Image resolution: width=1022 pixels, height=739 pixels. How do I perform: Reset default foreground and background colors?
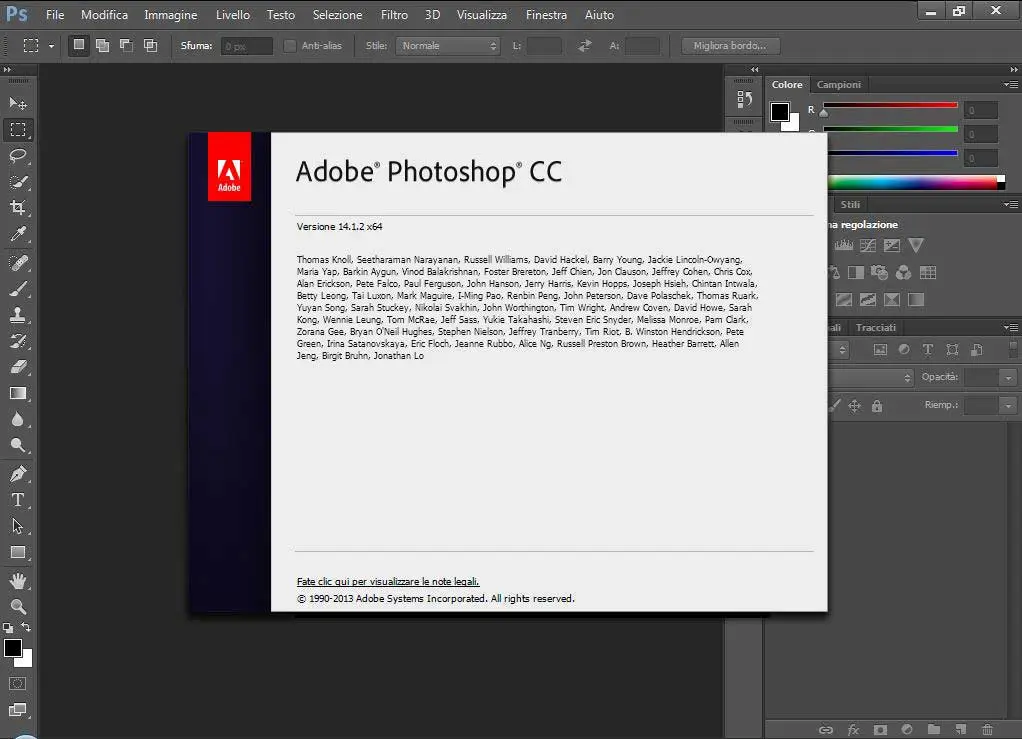8,628
